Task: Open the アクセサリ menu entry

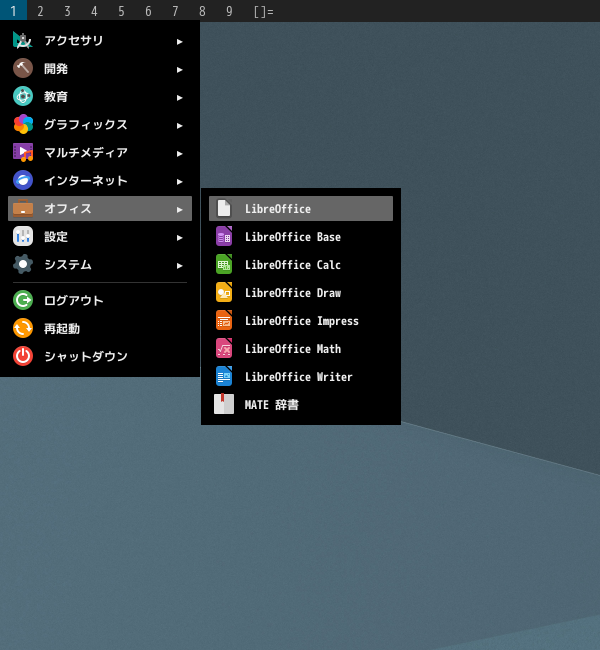Action: (100, 41)
